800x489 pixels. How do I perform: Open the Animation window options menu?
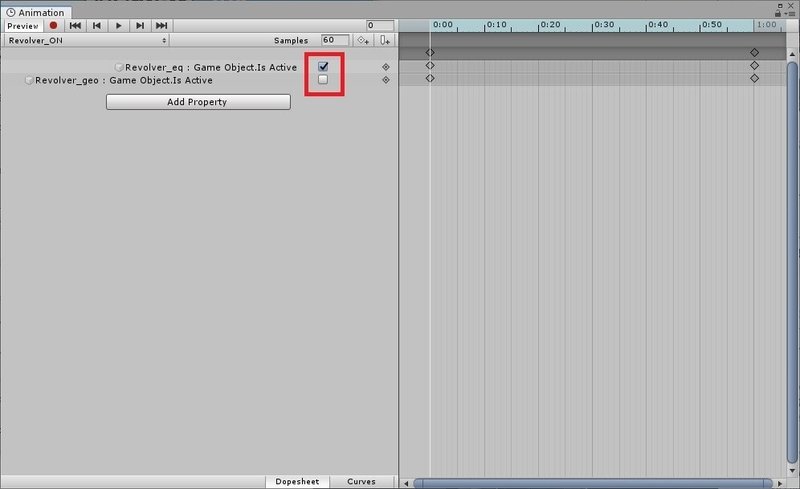(x=791, y=14)
